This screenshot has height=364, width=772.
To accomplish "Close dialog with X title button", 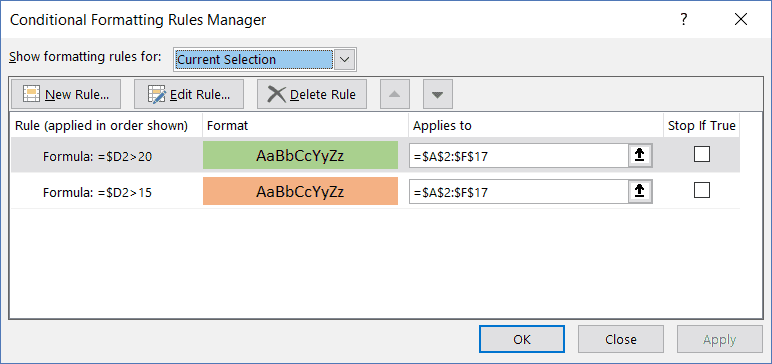I will click(x=740, y=20).
